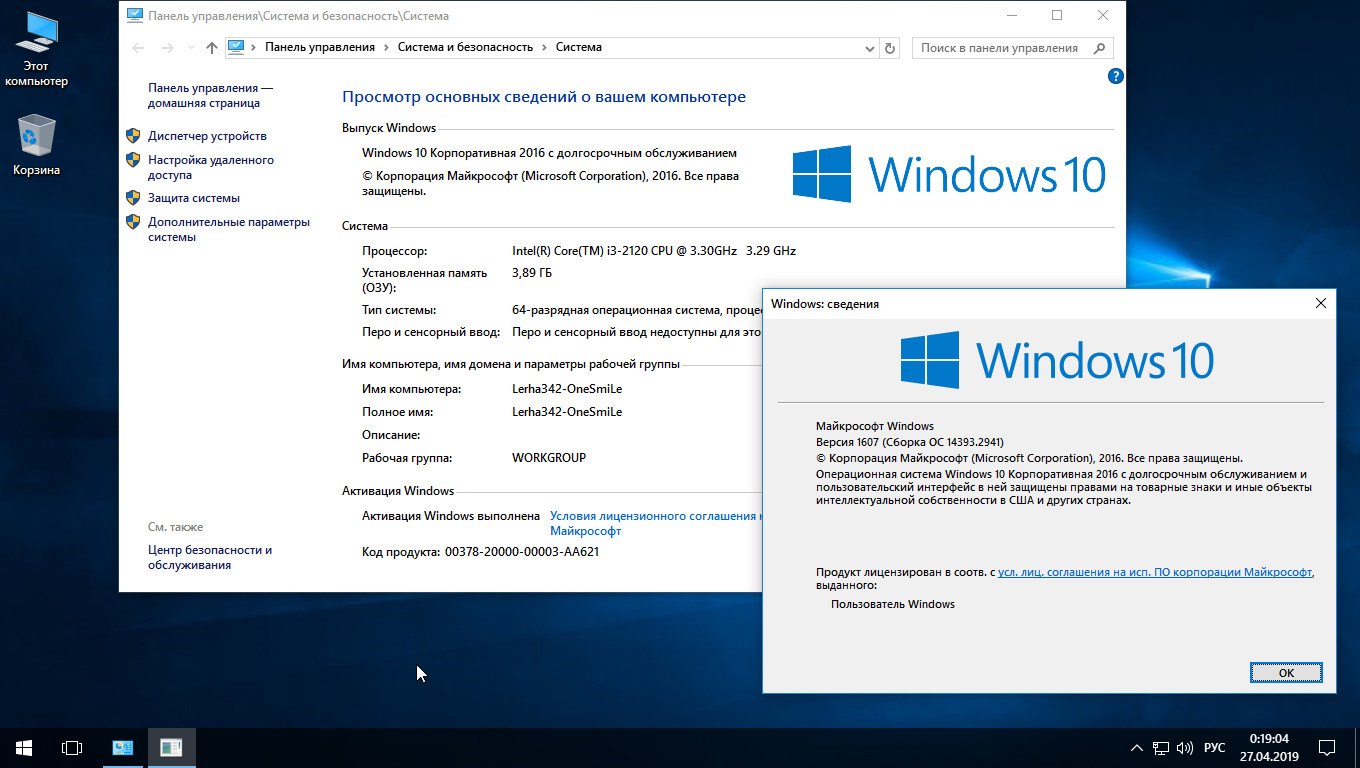Switch to System window taskbar button
1360x768 pixels.
(x=124, y=747)
